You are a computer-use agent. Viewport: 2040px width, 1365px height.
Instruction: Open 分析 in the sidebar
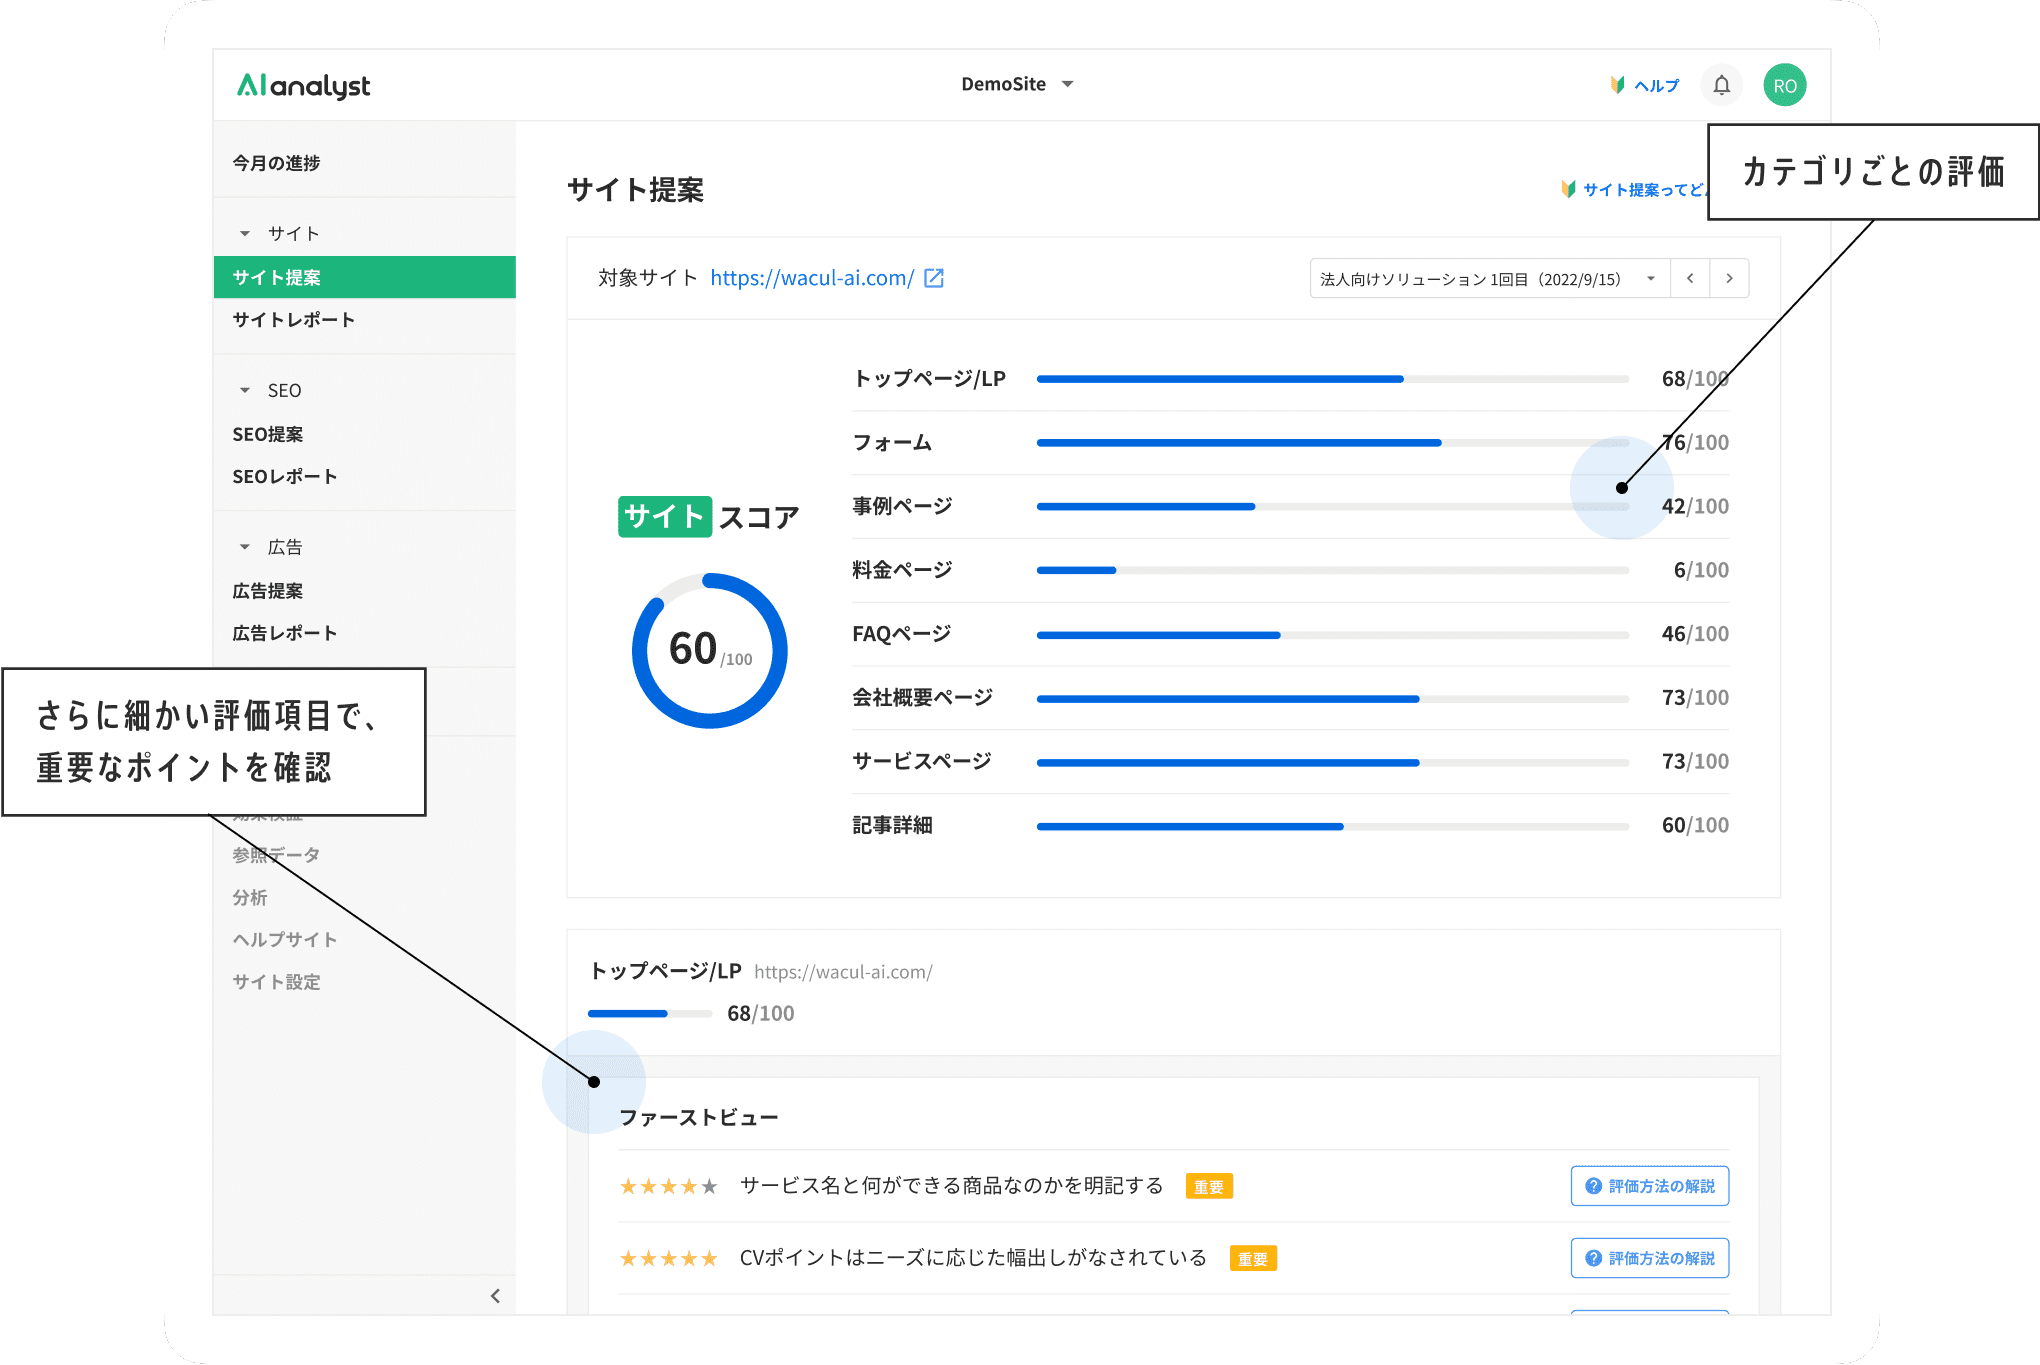tap(250, 898)
